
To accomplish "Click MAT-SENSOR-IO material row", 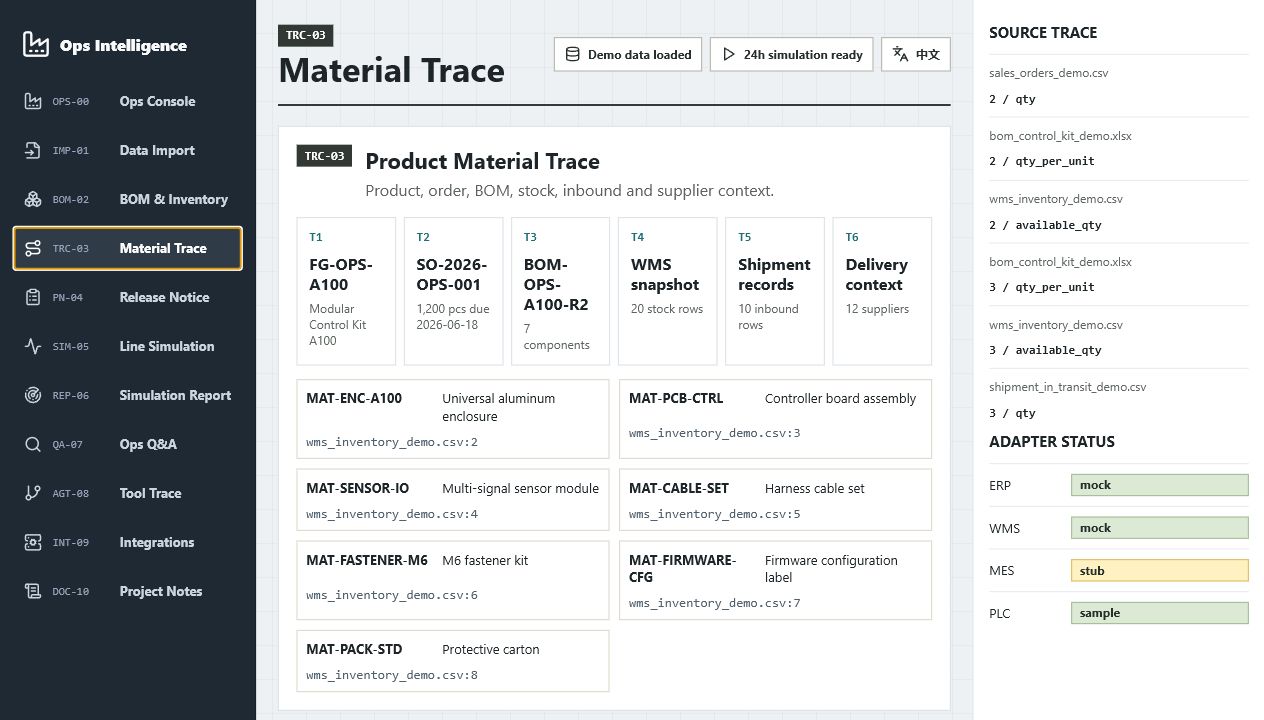I will (x=453, y=500).
